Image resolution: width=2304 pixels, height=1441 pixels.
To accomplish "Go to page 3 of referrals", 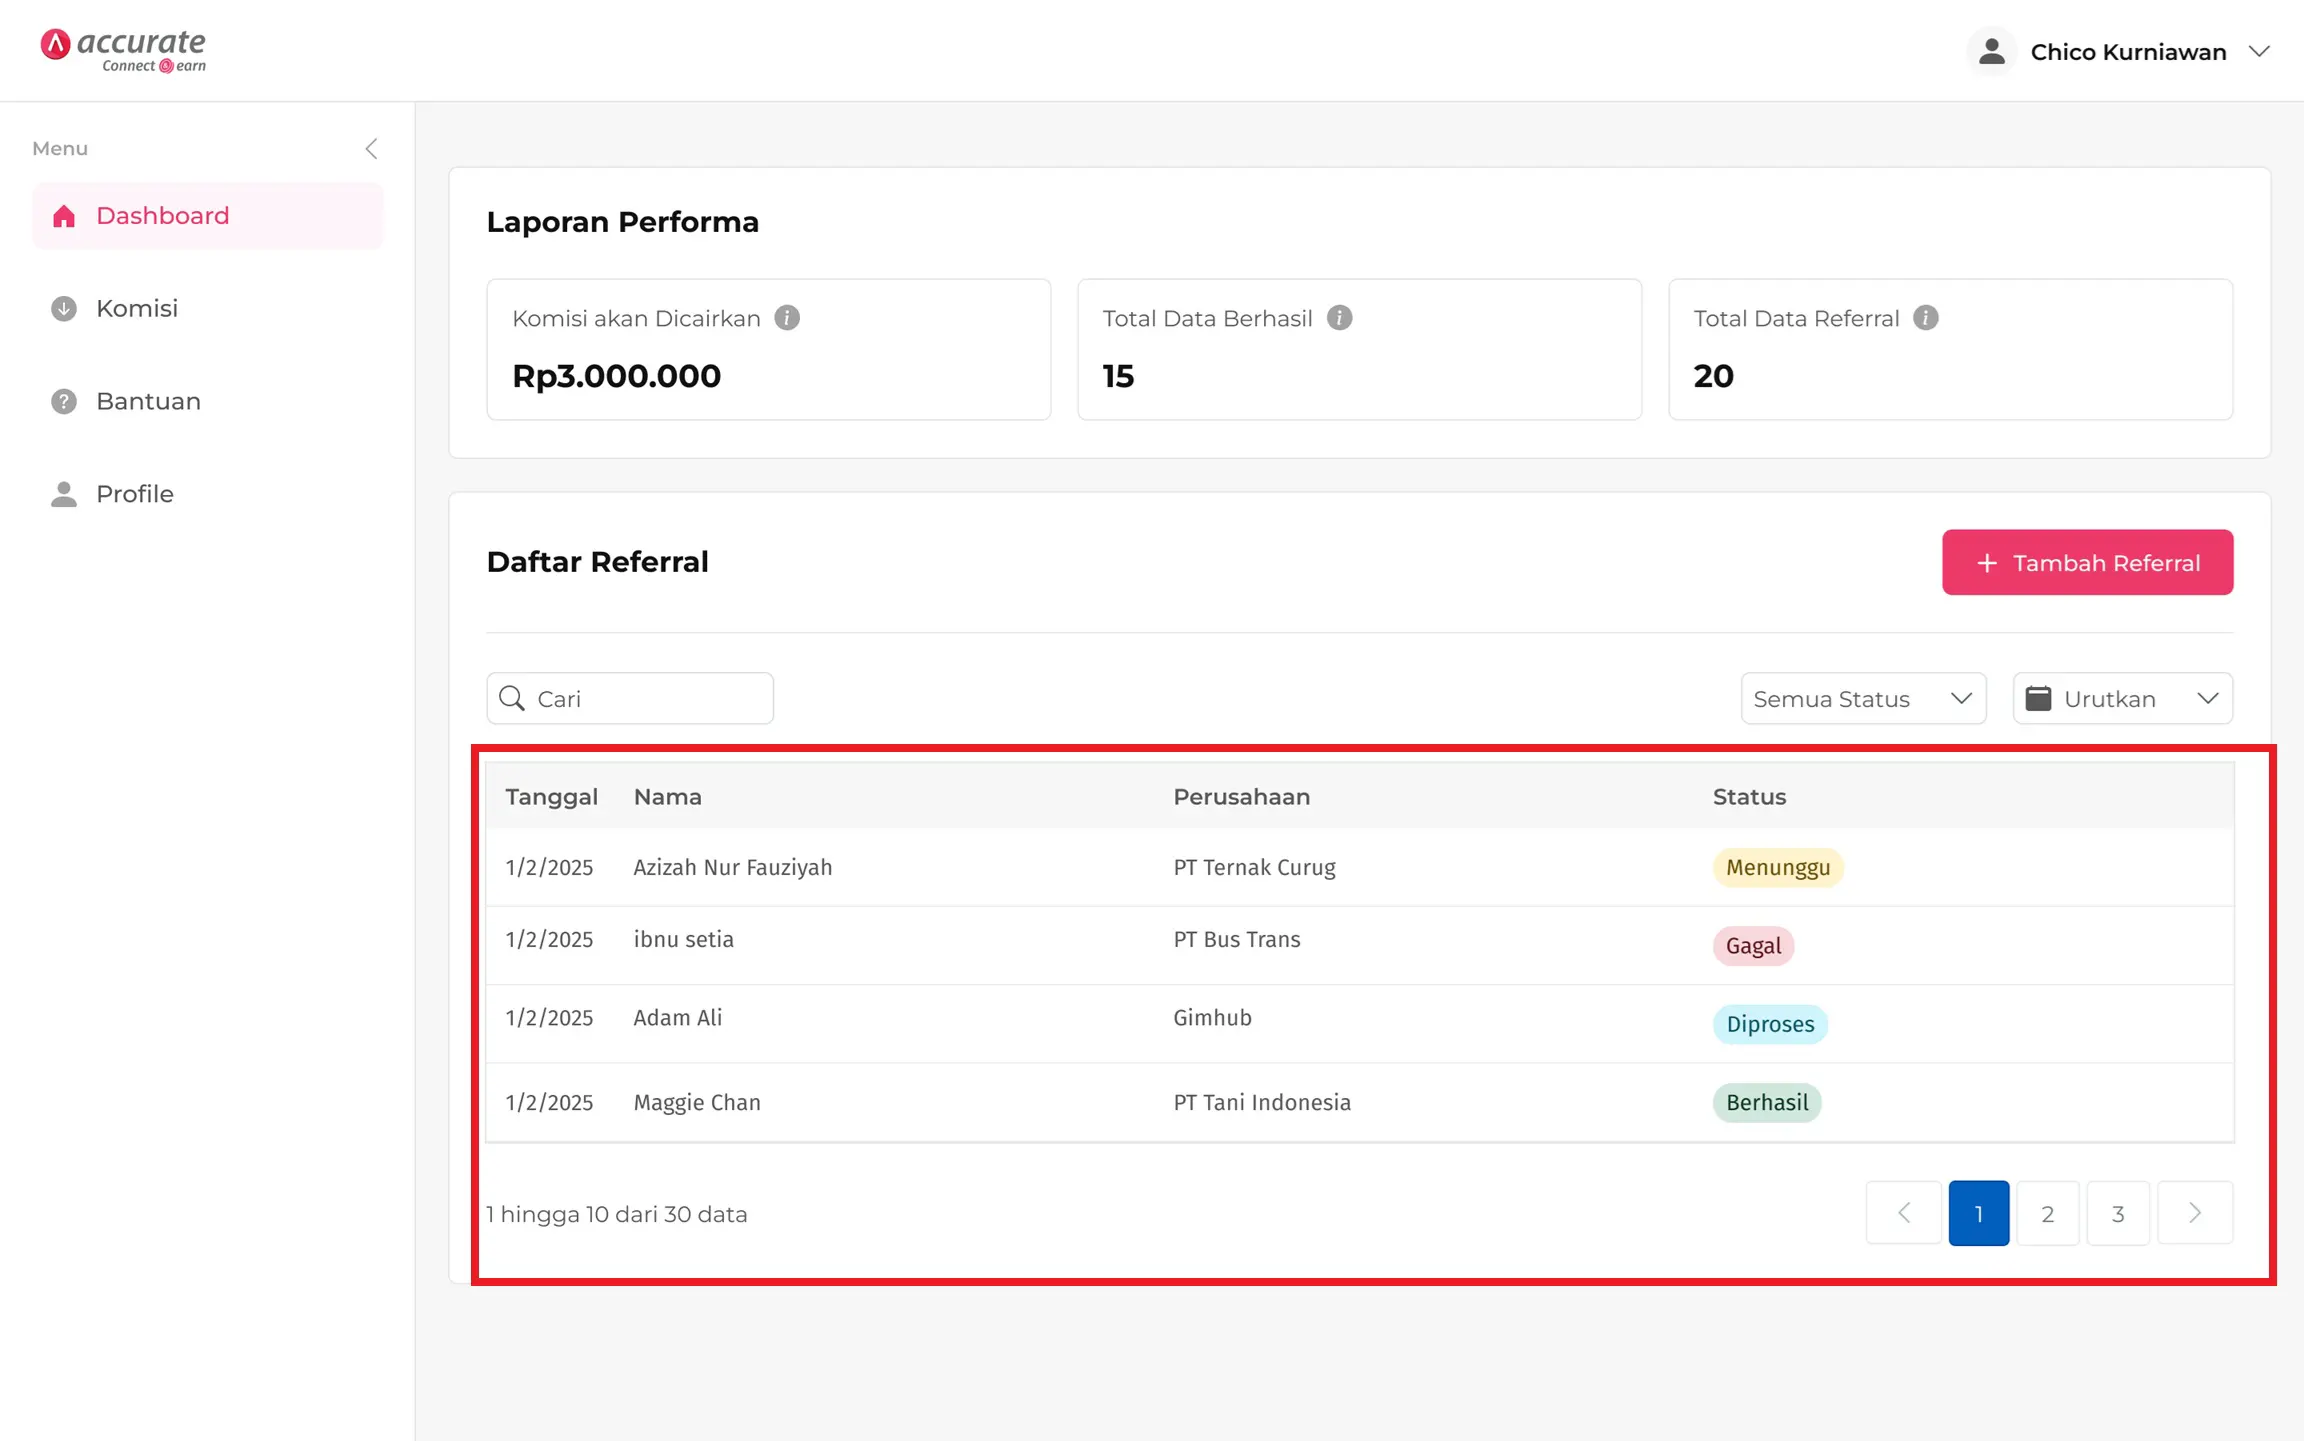I will pos(2117,1213).
